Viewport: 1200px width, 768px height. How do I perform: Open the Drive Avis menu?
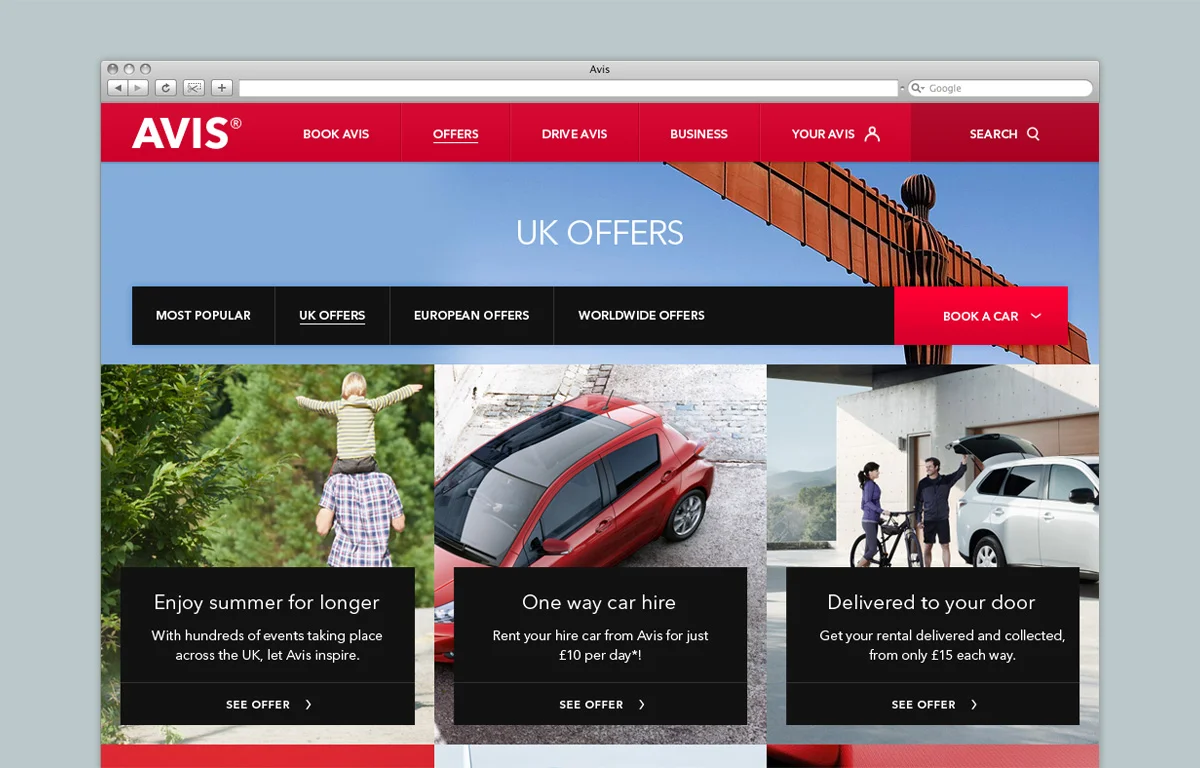coord(574,133)
